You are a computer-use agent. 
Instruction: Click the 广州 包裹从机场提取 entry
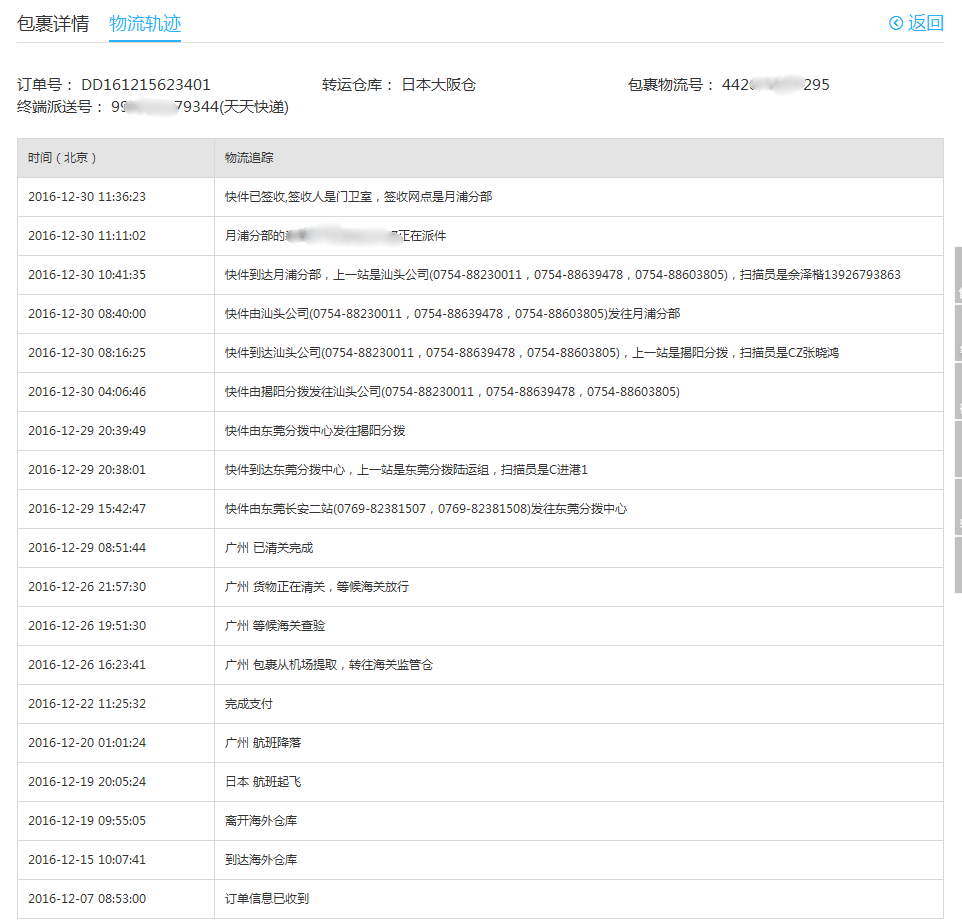[x=329, y=665]
